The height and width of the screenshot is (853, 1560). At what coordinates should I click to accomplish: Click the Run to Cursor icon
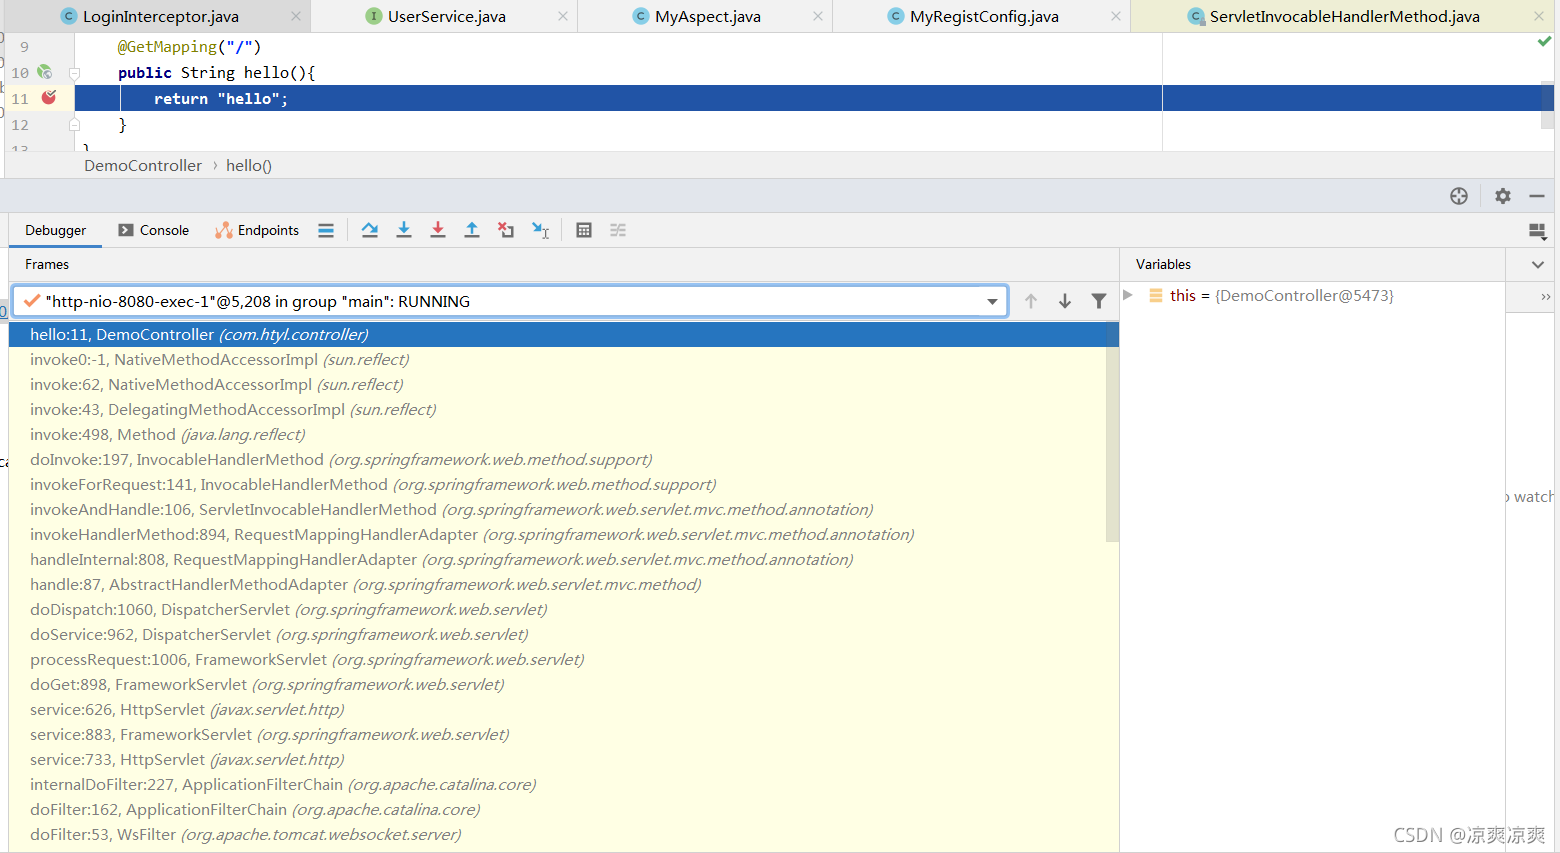[540, 230]
